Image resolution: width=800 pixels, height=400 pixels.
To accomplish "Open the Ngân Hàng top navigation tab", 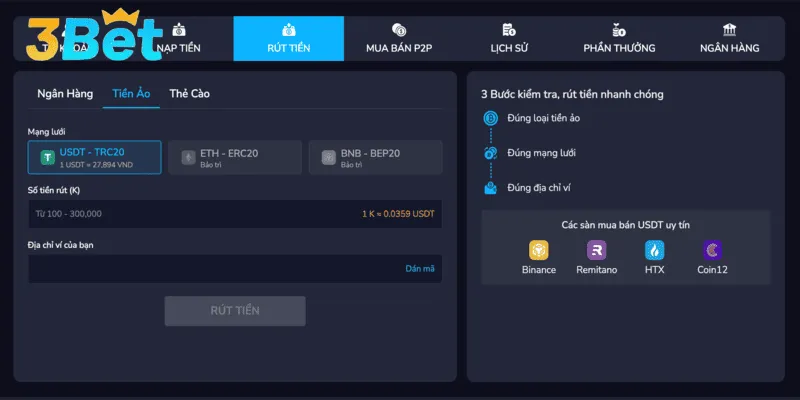I will point(730,39).
